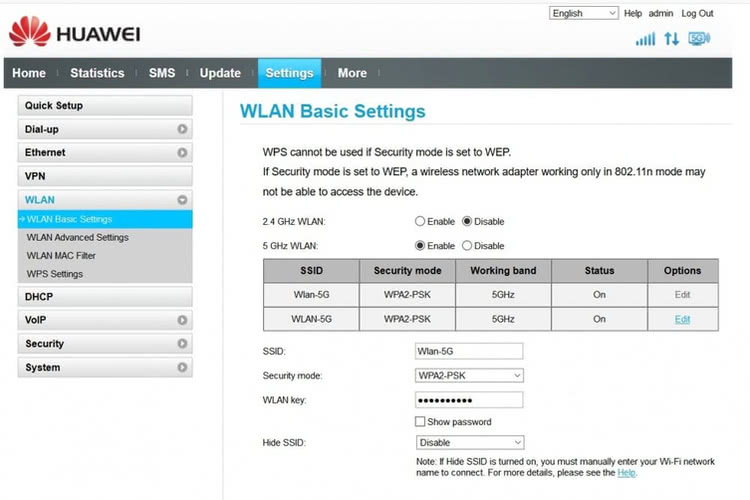Expand the Dial-up section arrow
This screenshot has width=750, height=500.
[182, 129]
